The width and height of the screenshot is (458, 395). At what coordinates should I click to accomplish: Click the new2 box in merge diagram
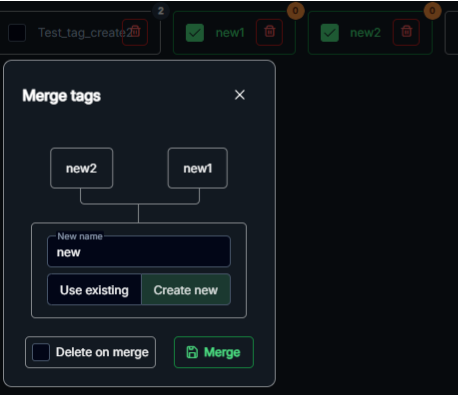pyautogui.click(x=81, y=168)
